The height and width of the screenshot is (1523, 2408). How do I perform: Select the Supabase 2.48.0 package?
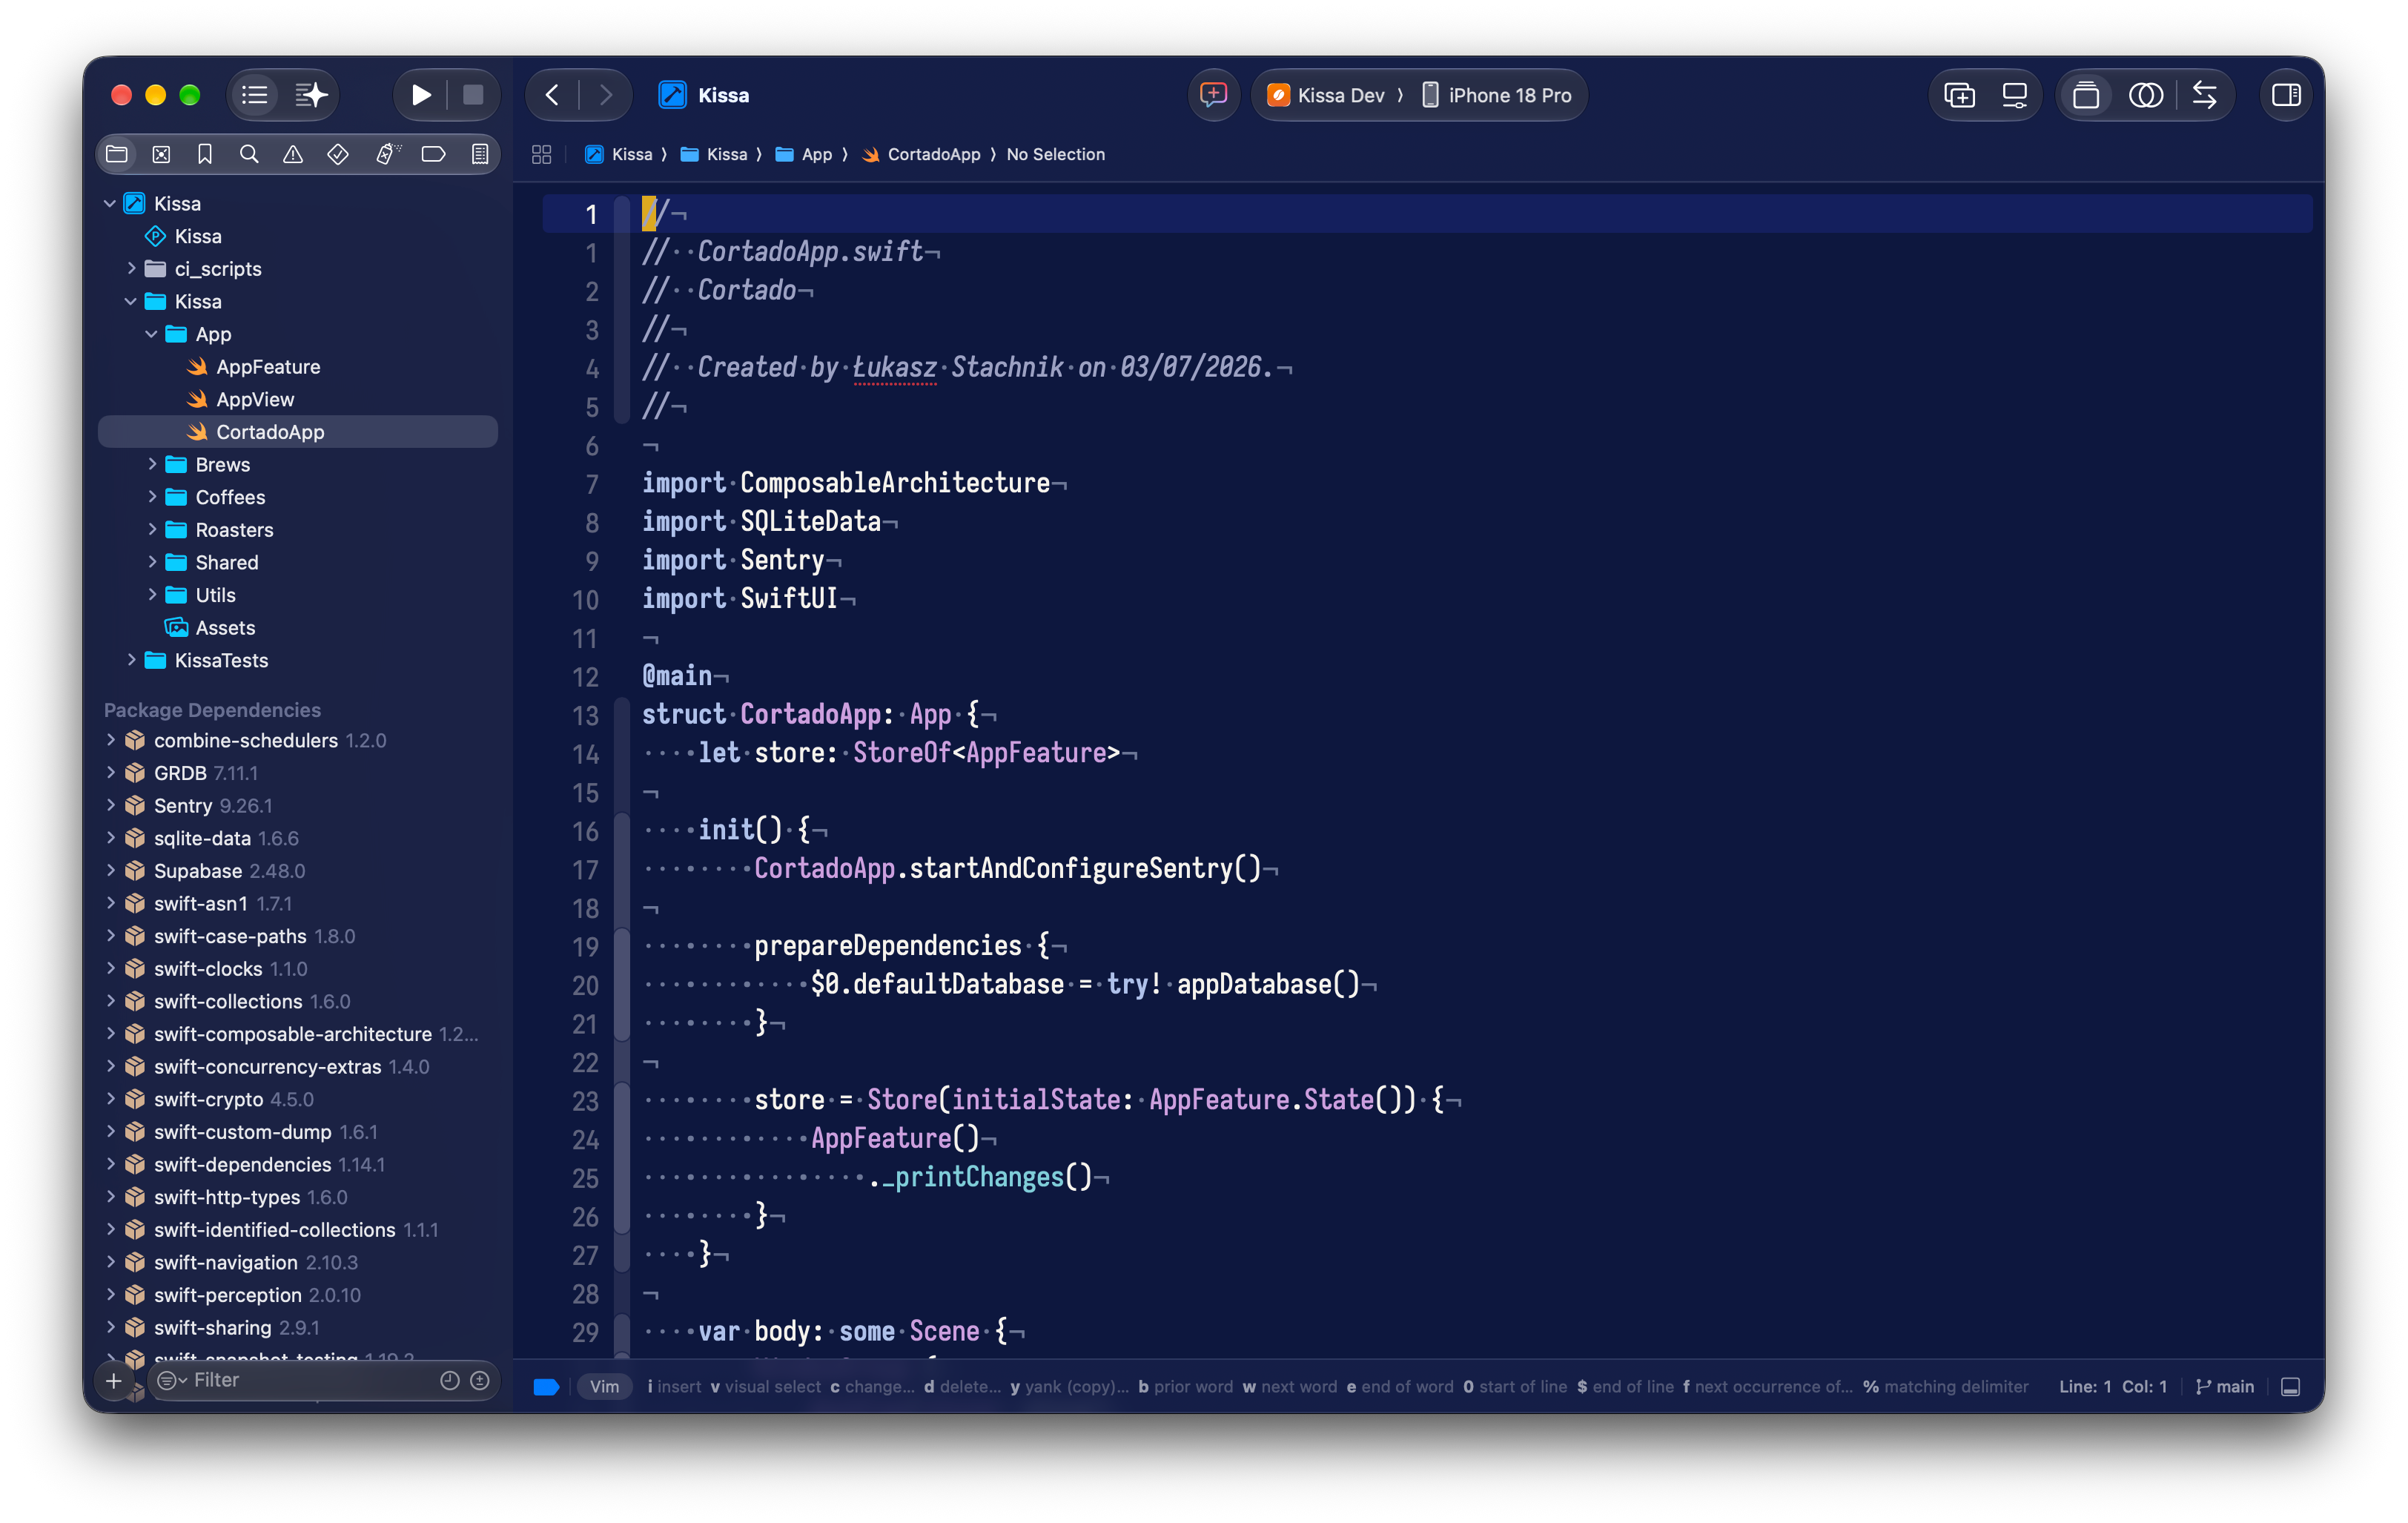229,871
